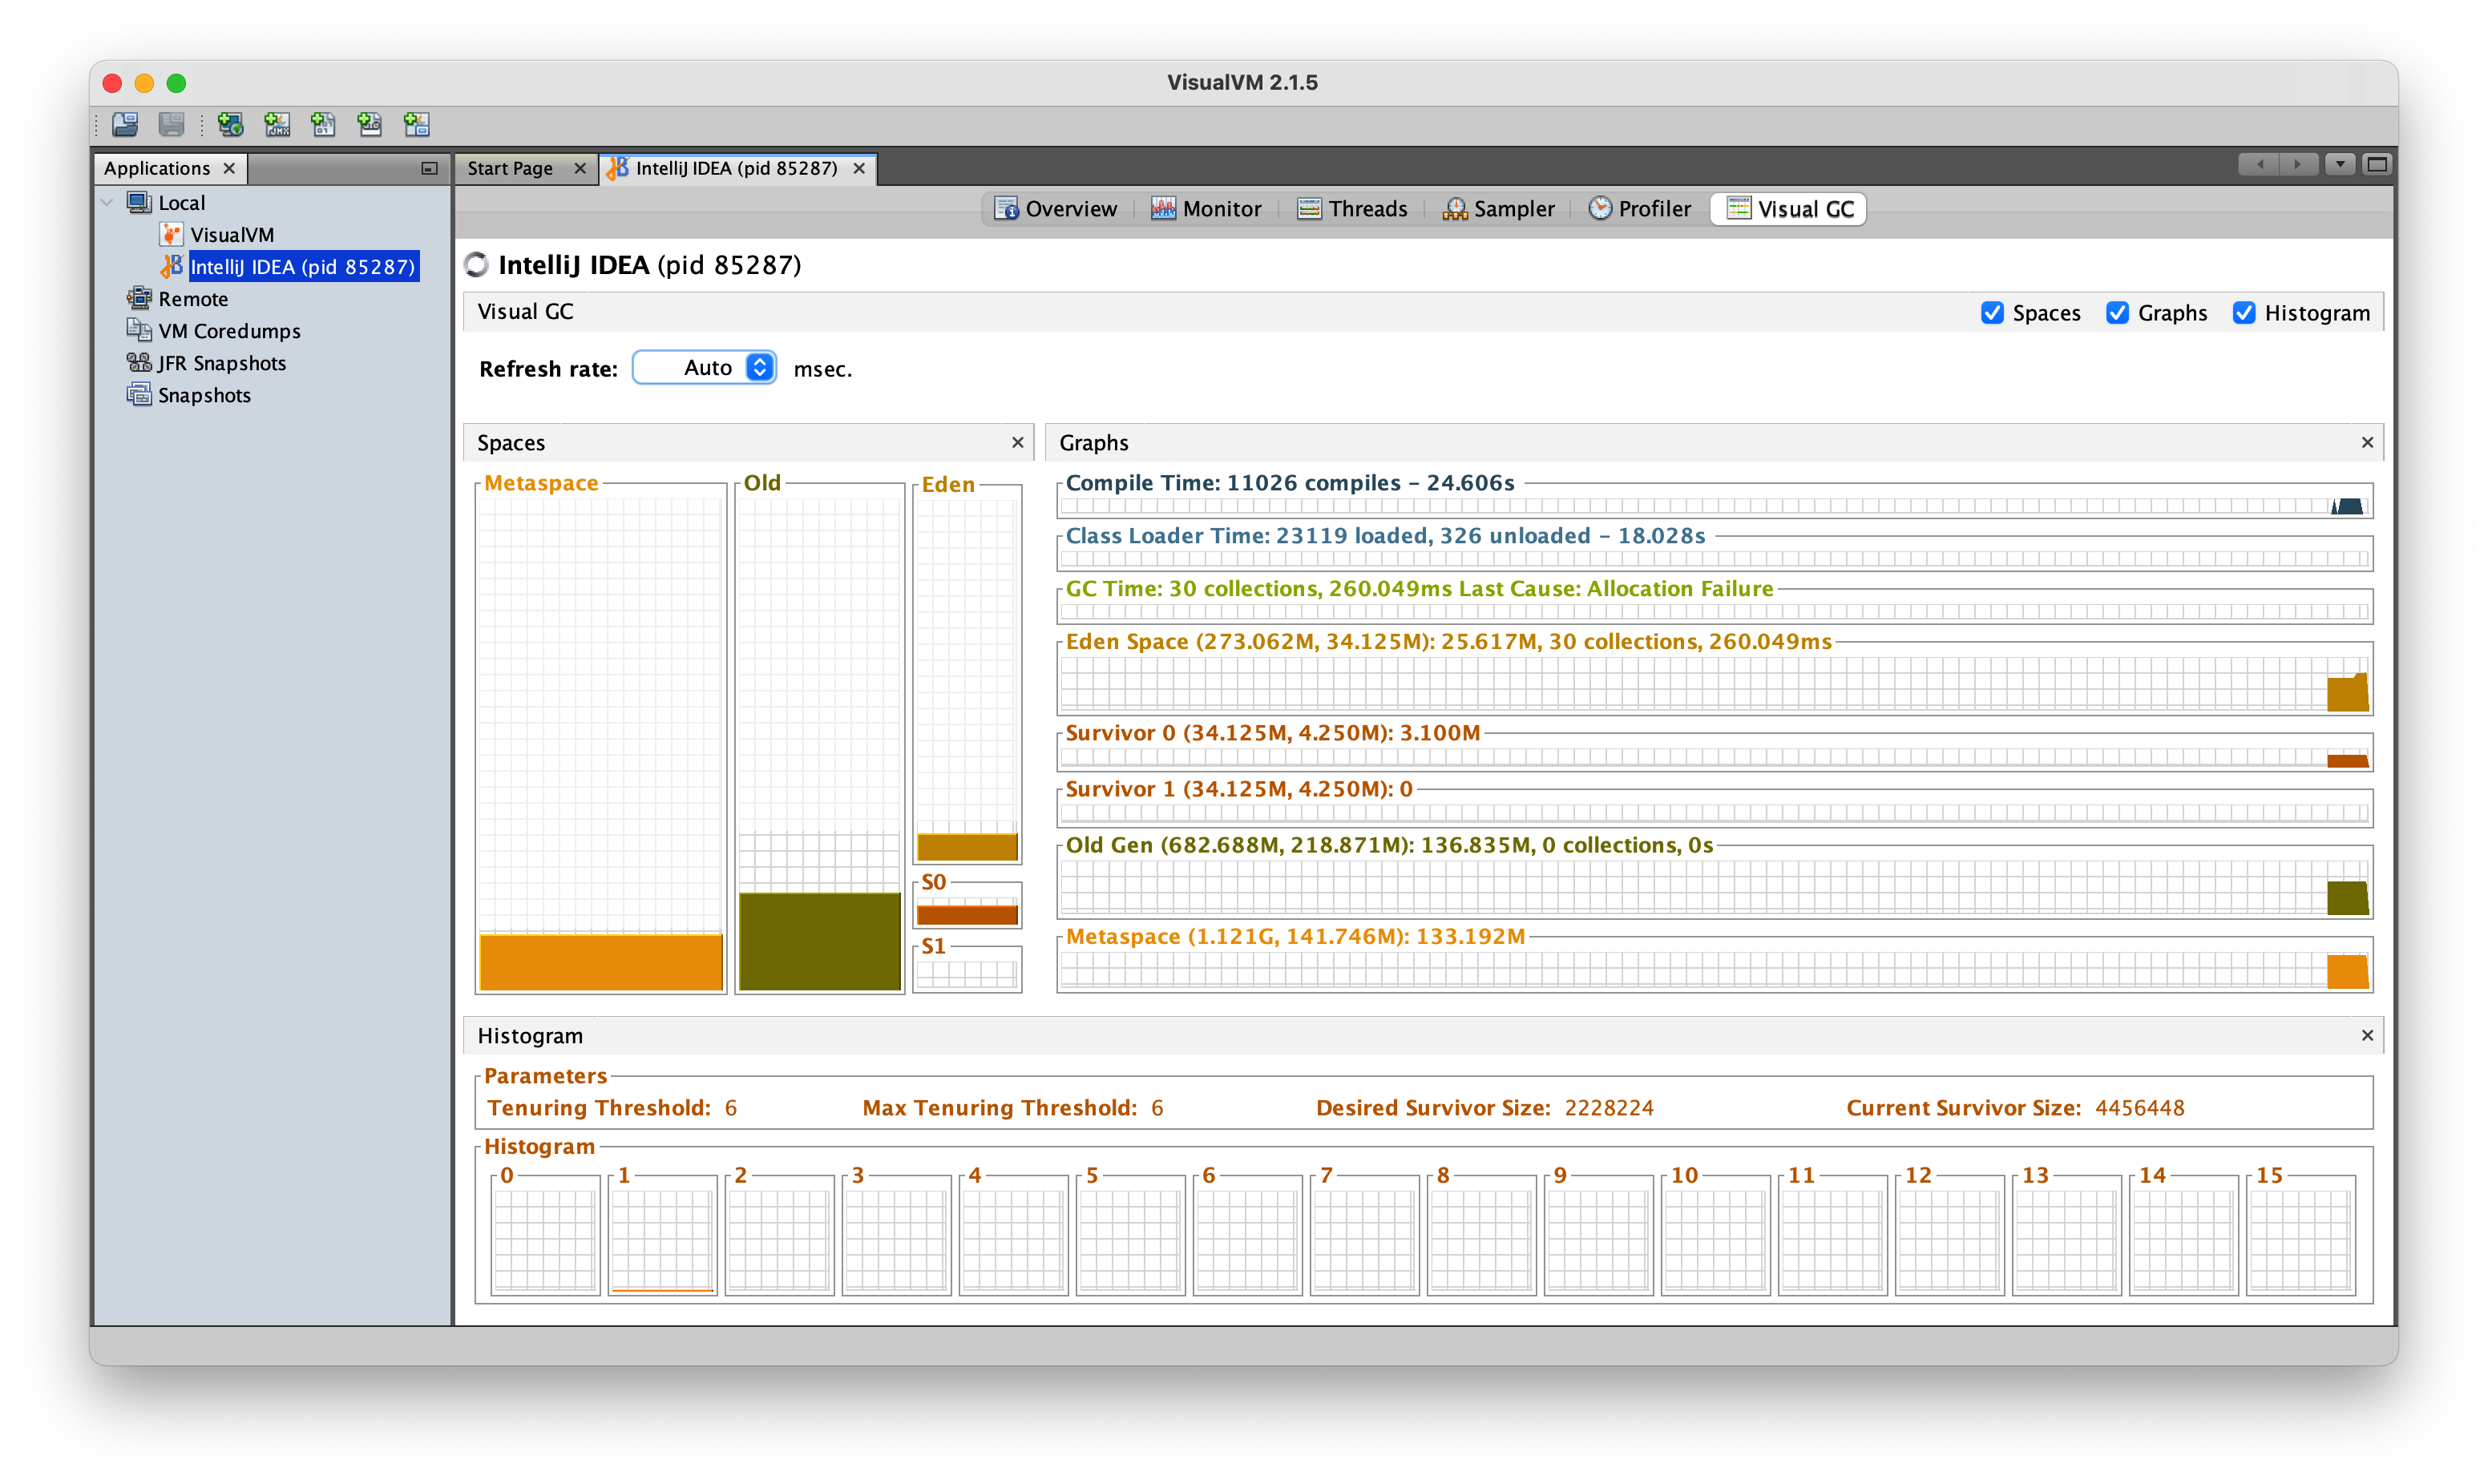Select the Applications panel tab

click(157, 168)
